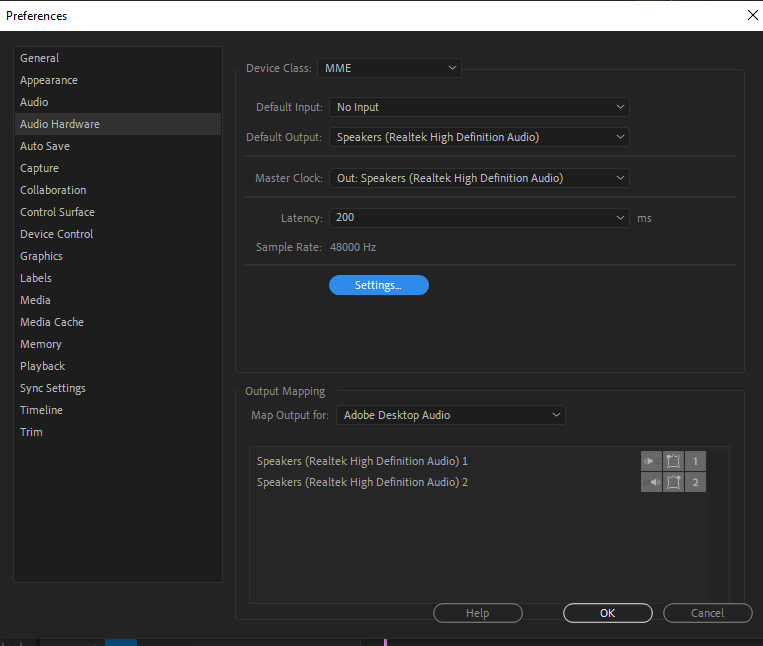The image size is (763, 646).
Task: Open the Audio preferences category
Action: [118, 102]
